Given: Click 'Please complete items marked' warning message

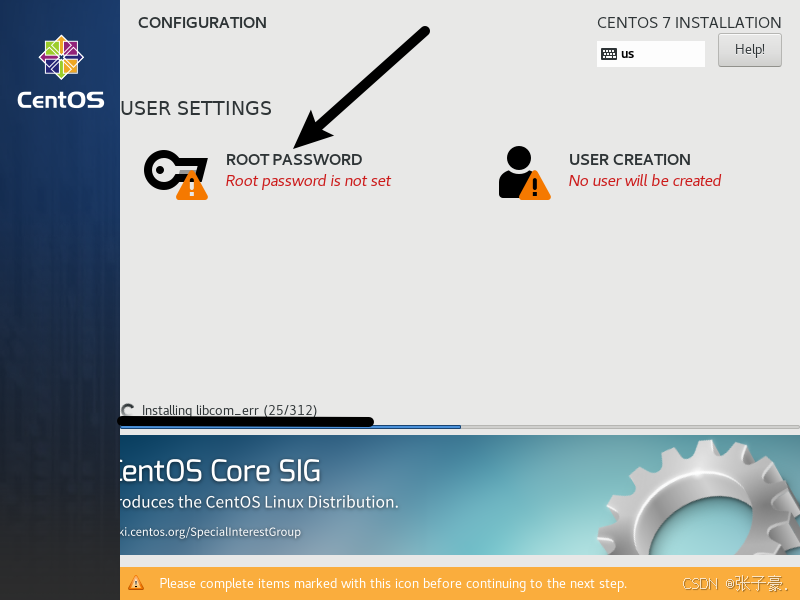Looking at the screenshot, I should pos(393,583).
